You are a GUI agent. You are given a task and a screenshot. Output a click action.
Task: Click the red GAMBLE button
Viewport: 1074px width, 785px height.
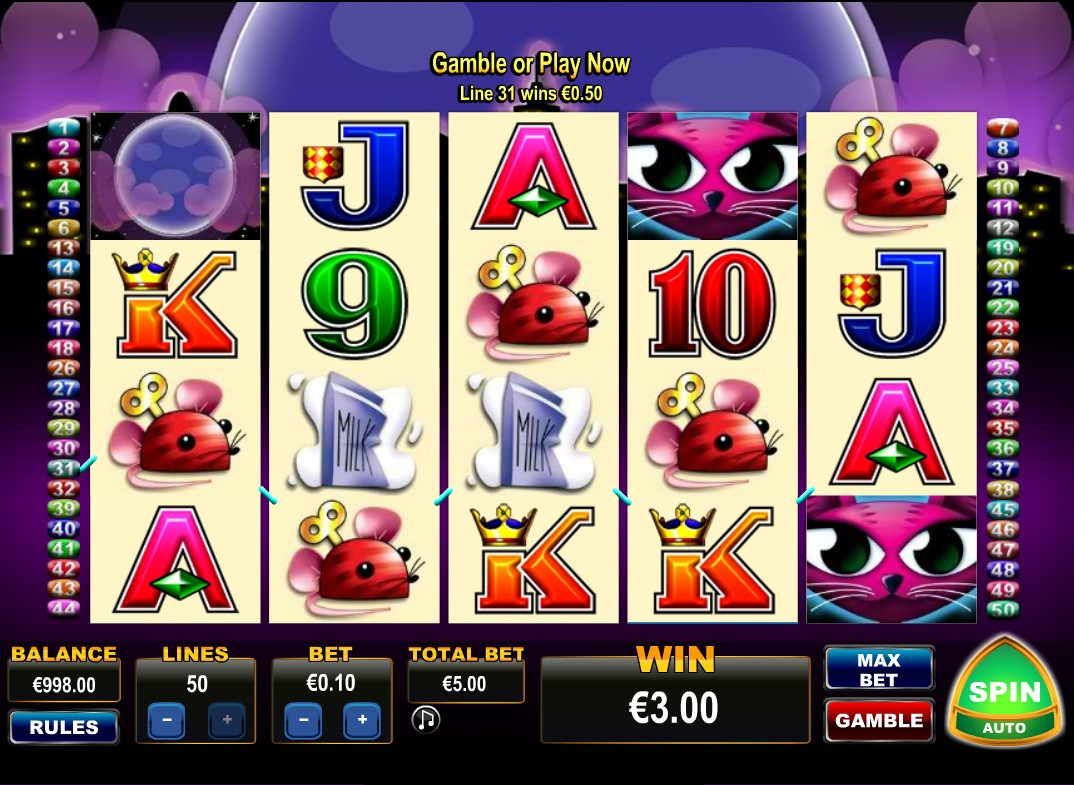[879, 721]
